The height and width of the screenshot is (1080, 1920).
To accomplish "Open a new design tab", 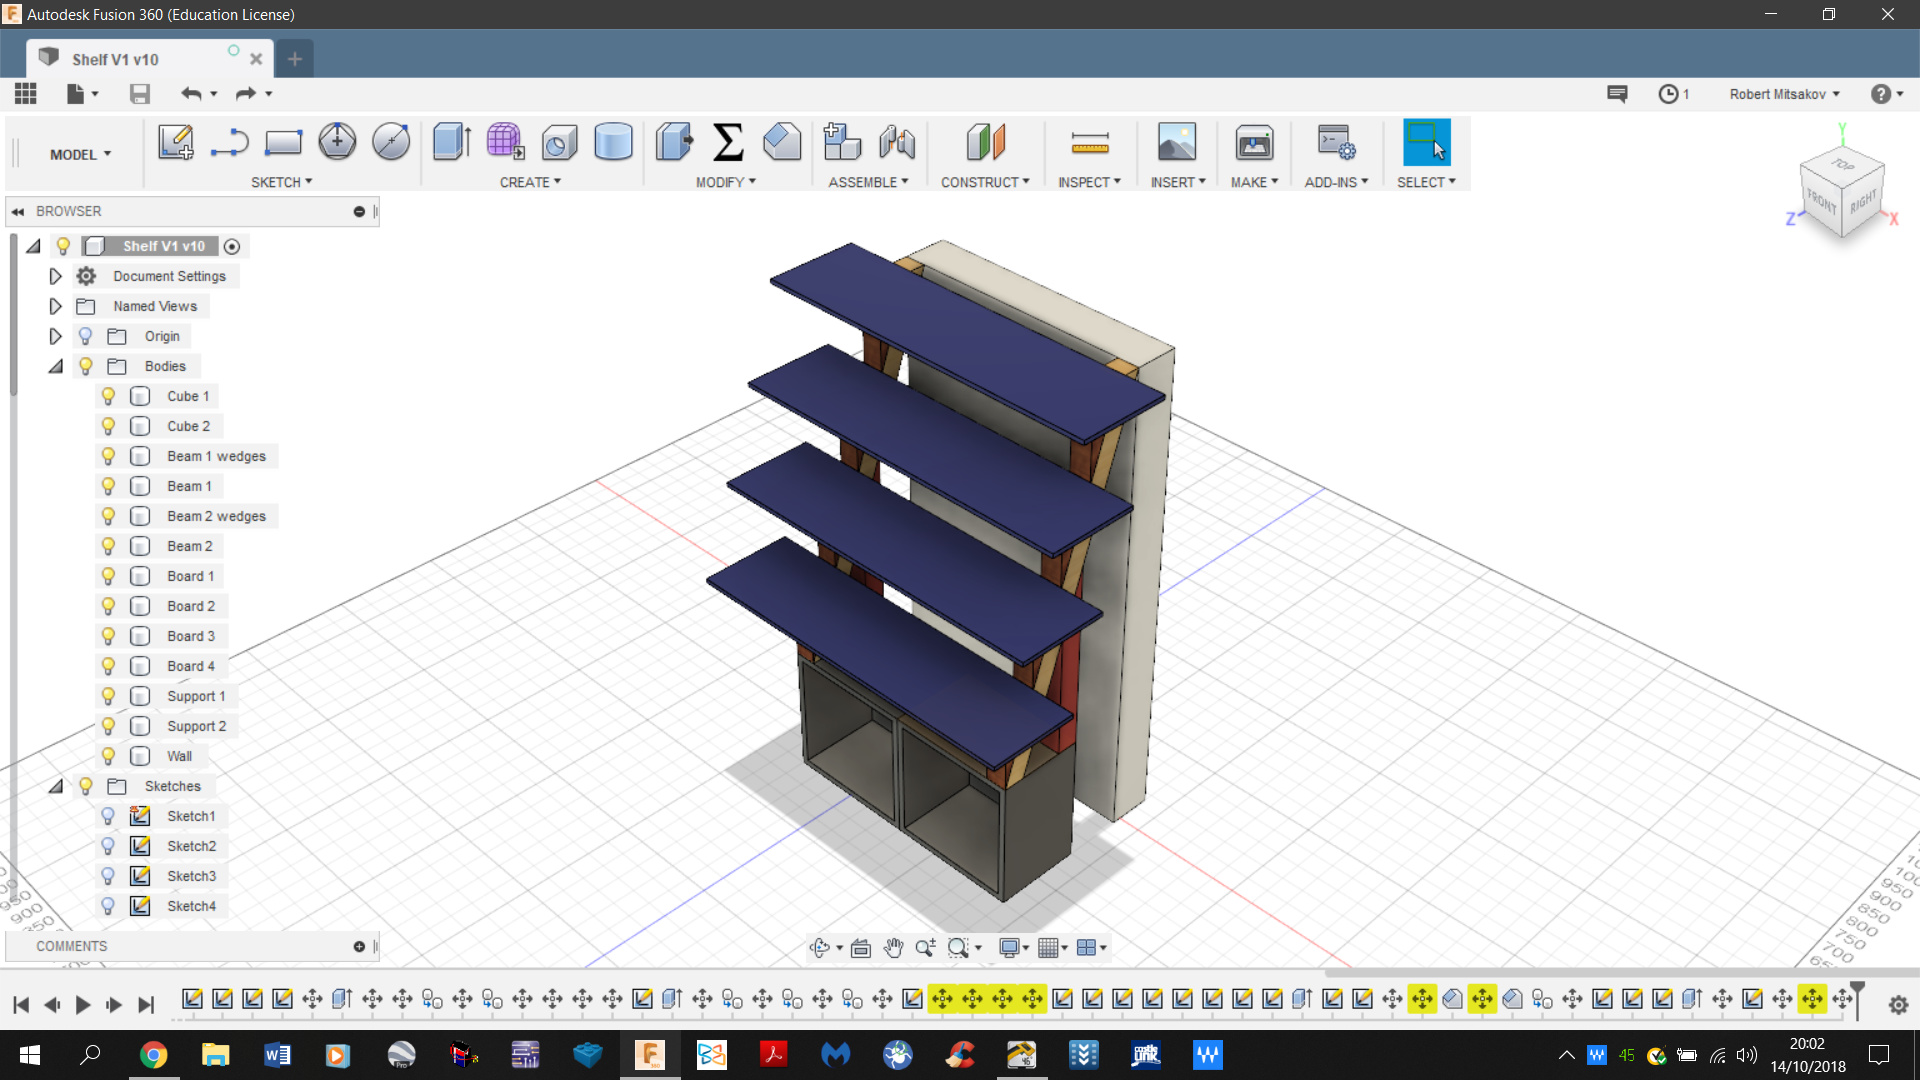I will pyautogui.click(x=294, y=59).
